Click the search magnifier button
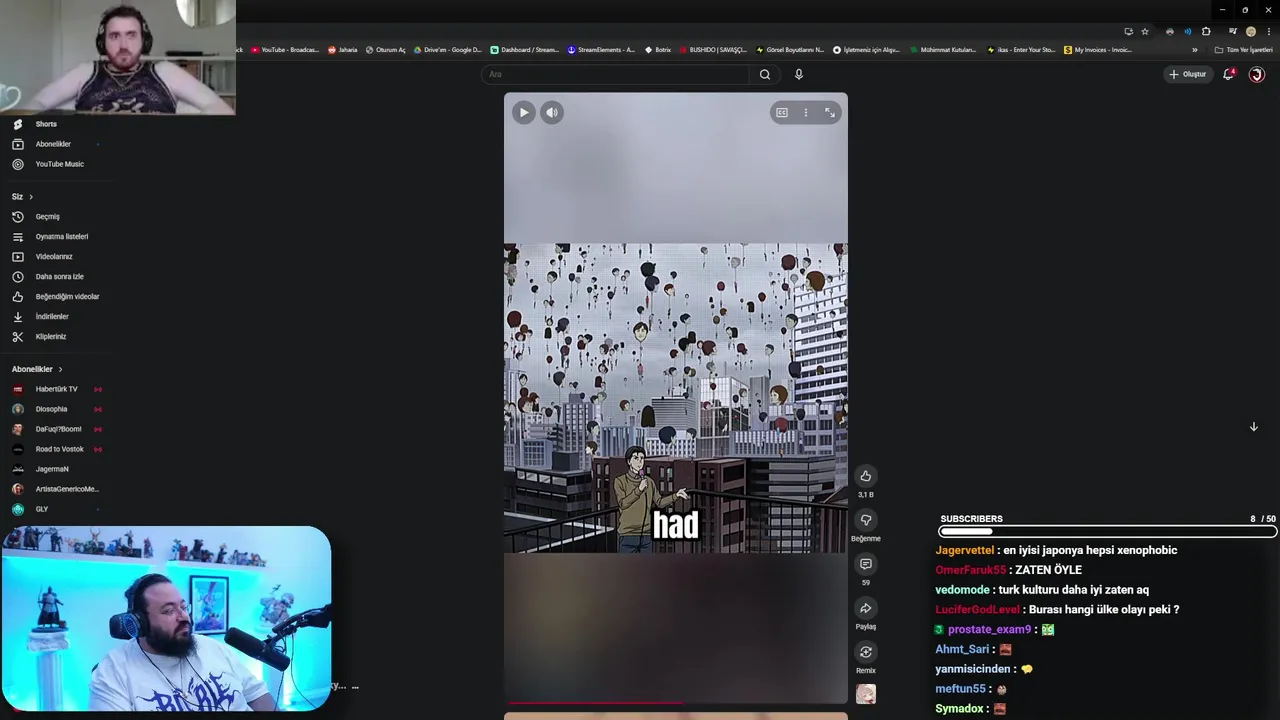 tap(765, 74)
